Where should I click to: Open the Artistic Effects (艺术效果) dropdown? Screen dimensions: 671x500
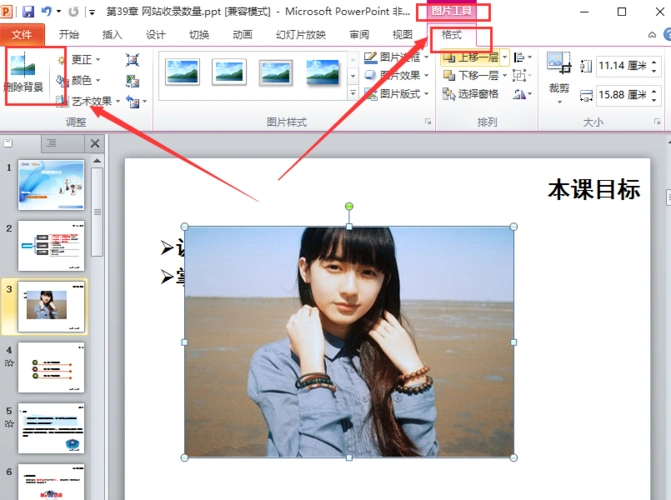[x=89, y=101]
